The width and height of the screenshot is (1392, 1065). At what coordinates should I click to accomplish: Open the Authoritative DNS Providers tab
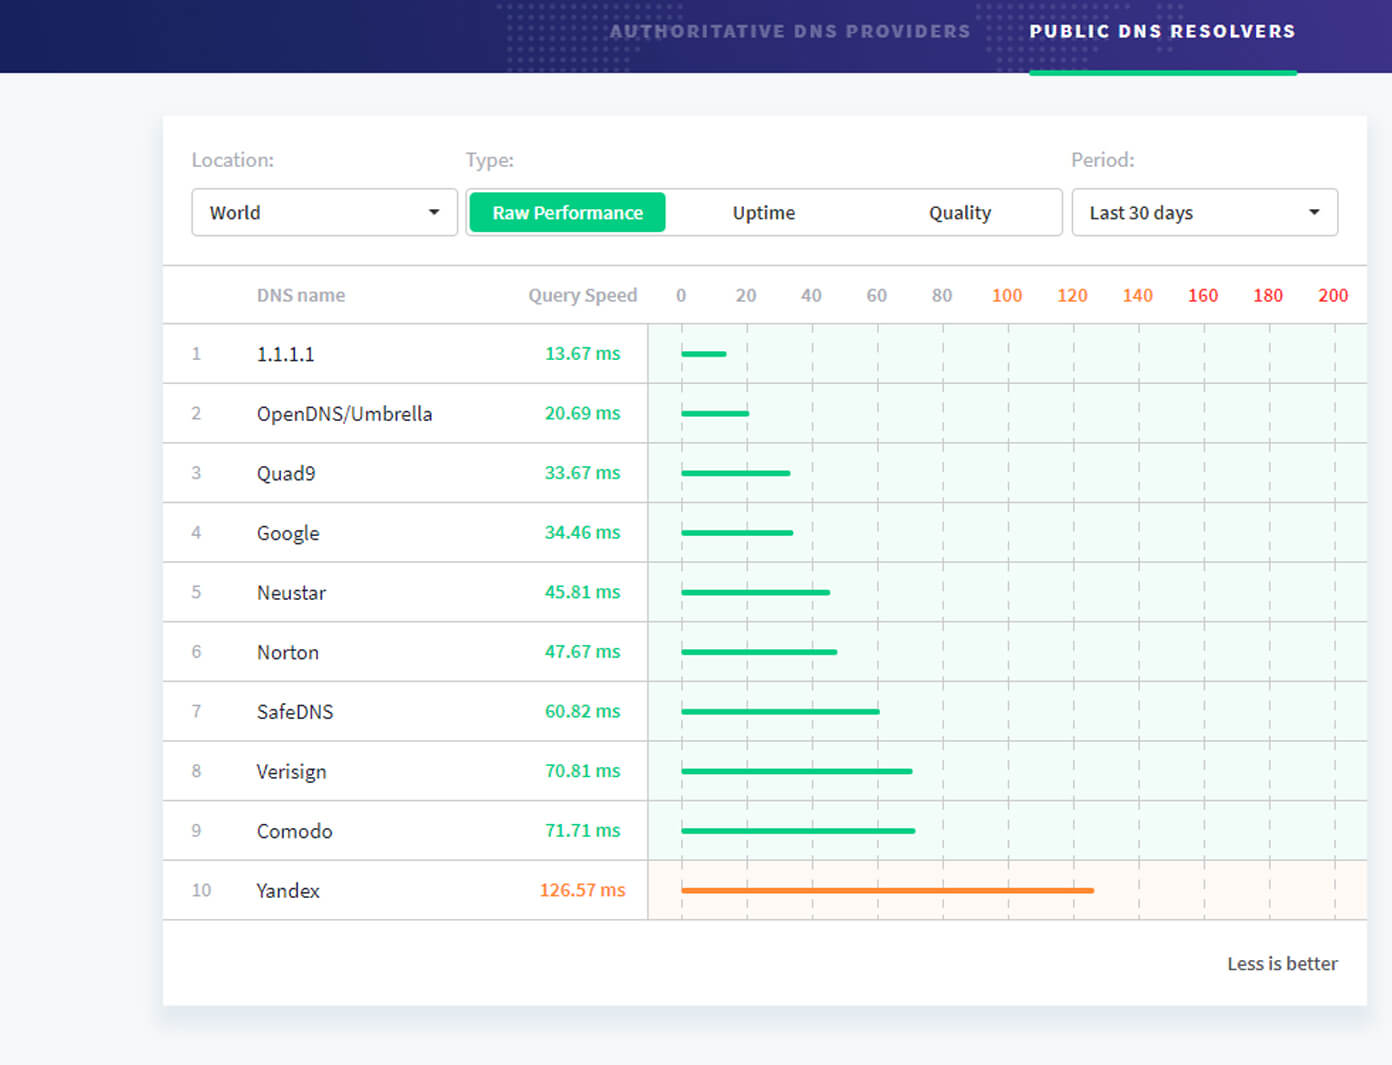pos(790,31)
